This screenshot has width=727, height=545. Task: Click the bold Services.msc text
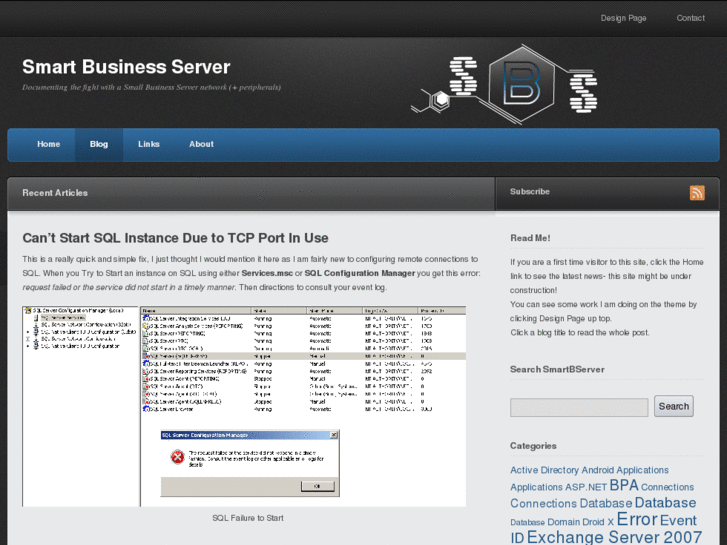click(x=267, y=273)
